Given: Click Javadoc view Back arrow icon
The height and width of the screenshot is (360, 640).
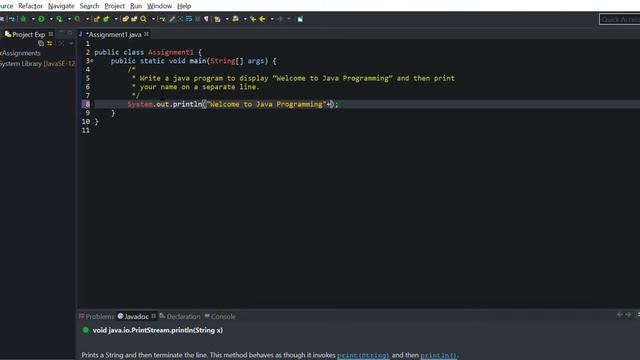Looking at the screenshot, I should [620, 314].
